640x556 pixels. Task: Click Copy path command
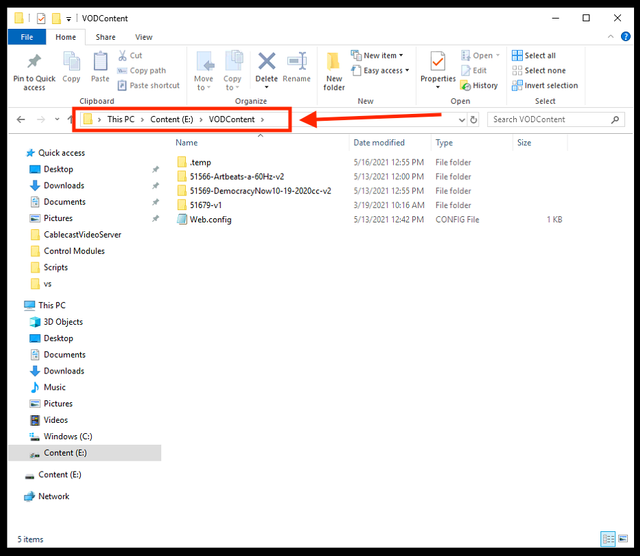pyautogui.click(x=142, y=70)
